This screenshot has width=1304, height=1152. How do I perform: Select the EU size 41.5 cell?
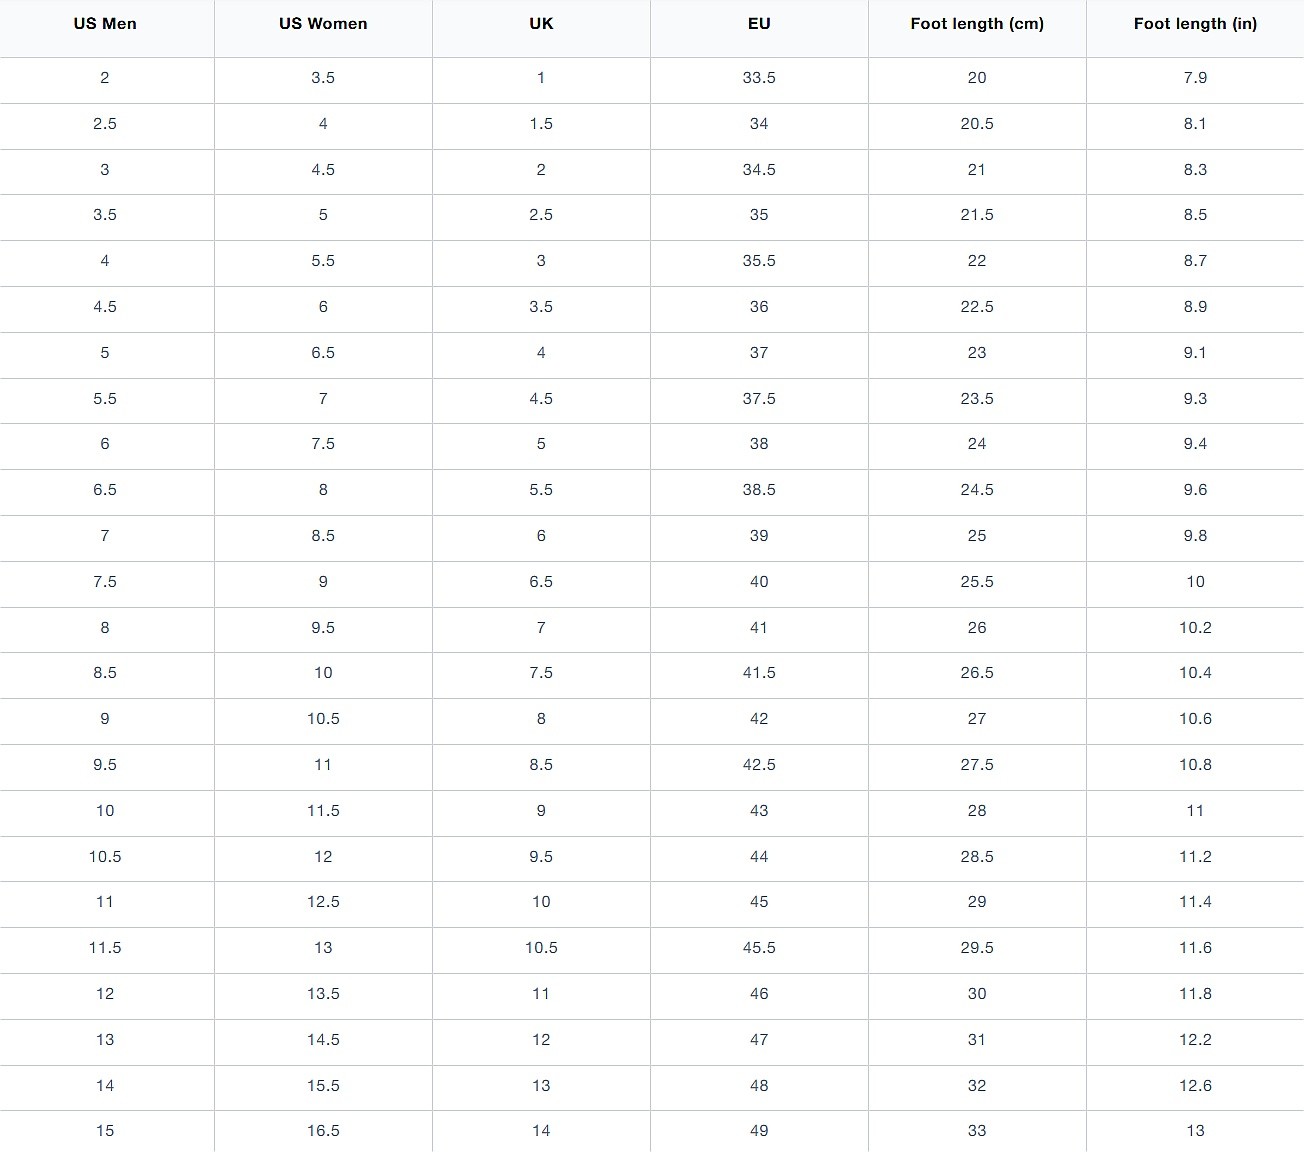[759, 673]
